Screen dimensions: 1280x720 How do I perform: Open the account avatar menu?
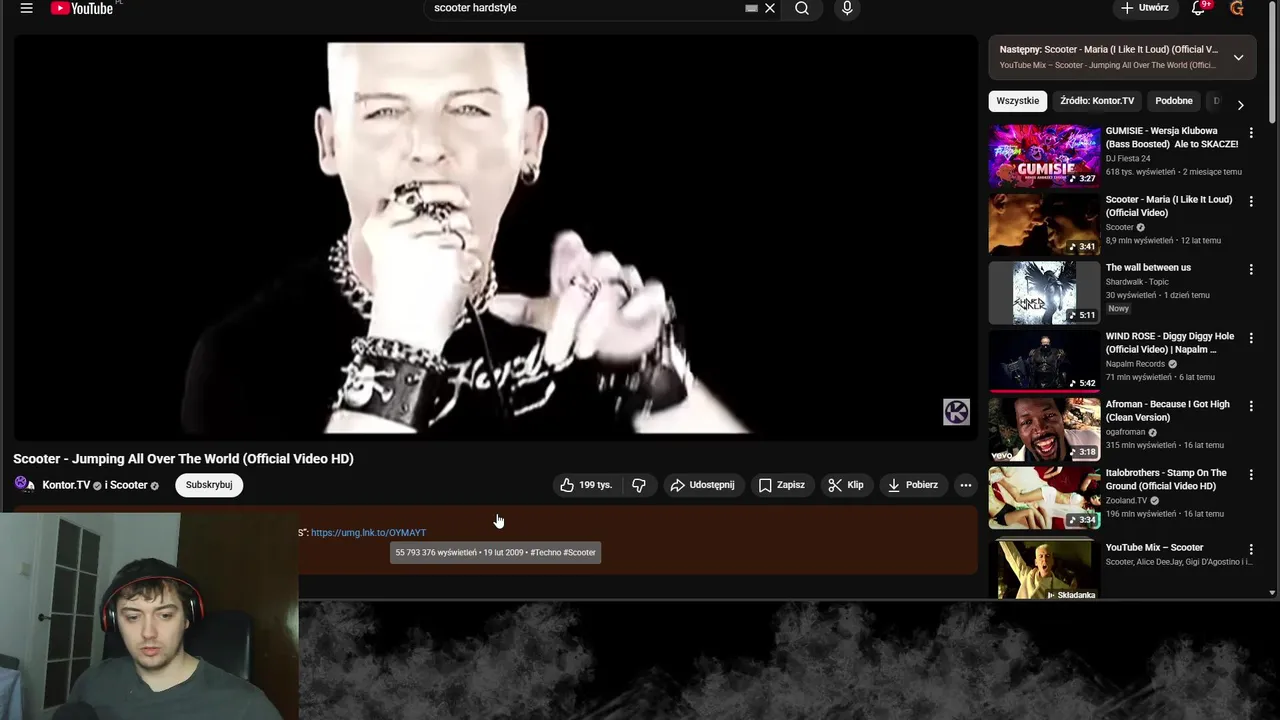pos(1237,8)
